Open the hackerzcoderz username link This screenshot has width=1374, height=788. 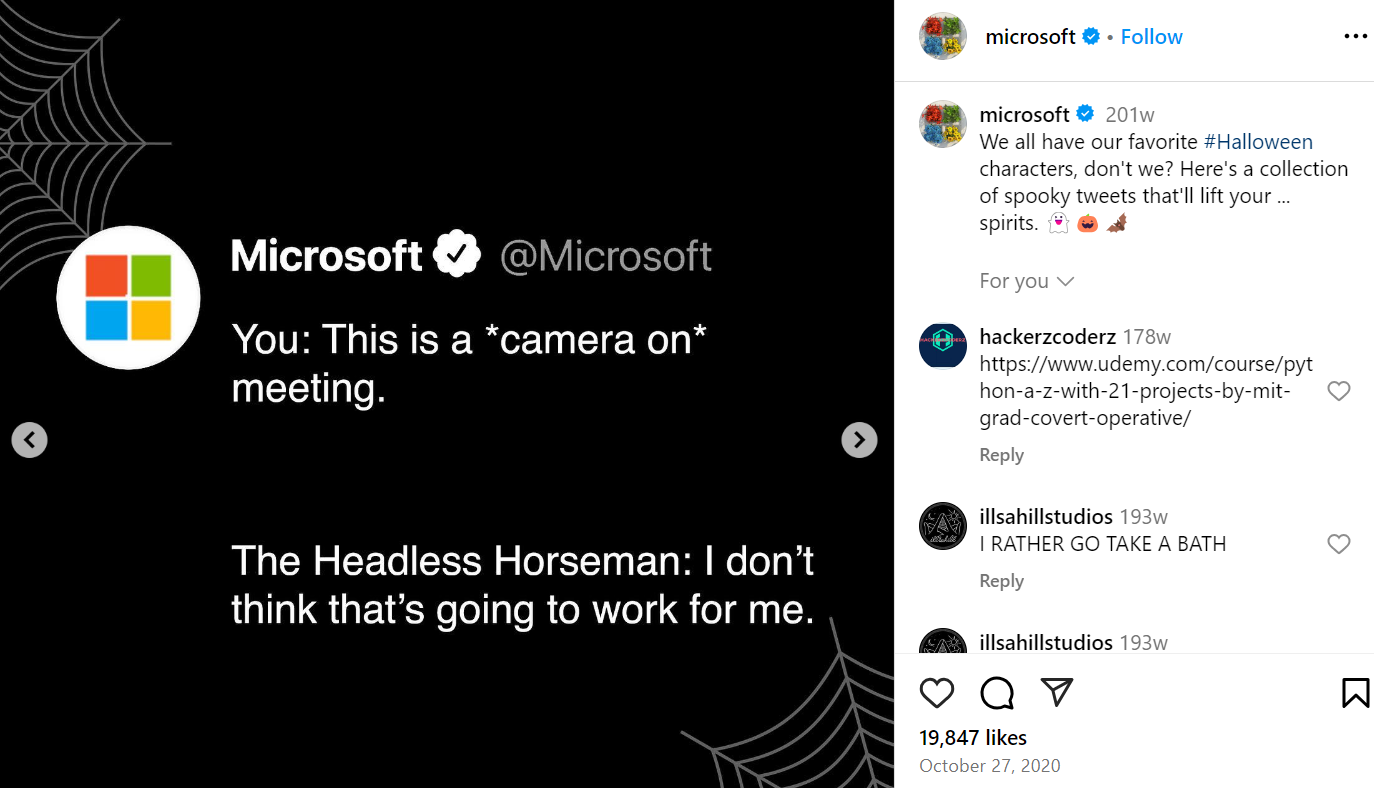(x=1047, y=337)
